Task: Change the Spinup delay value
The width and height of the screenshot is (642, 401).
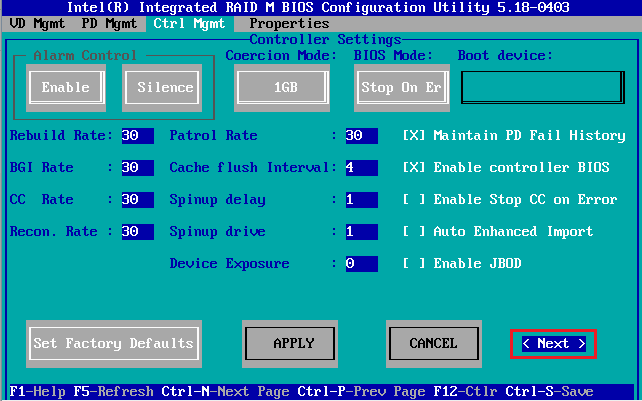Action: pyautogui.click(x=362, y=199)
